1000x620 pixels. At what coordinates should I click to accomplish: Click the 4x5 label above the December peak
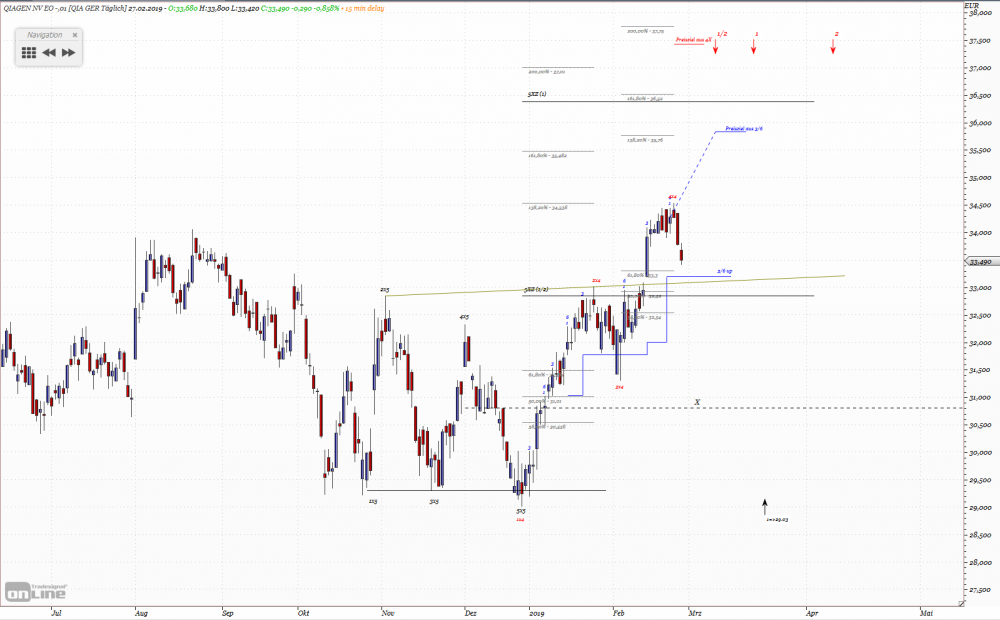[x=464, y=316]
